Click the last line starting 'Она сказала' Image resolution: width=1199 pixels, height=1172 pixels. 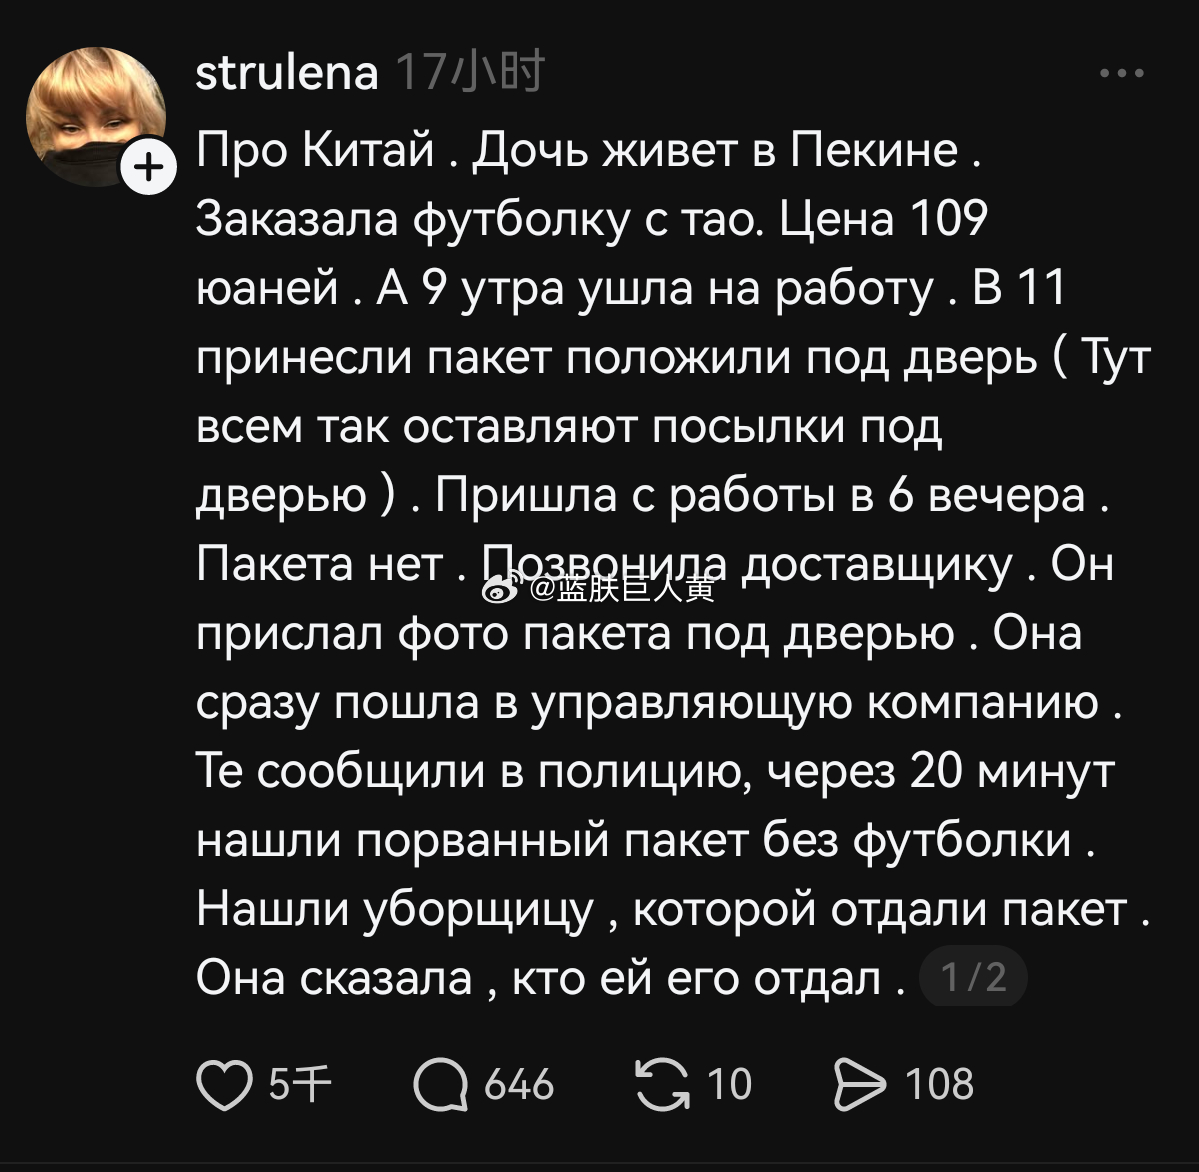click(x=550, y=978)
